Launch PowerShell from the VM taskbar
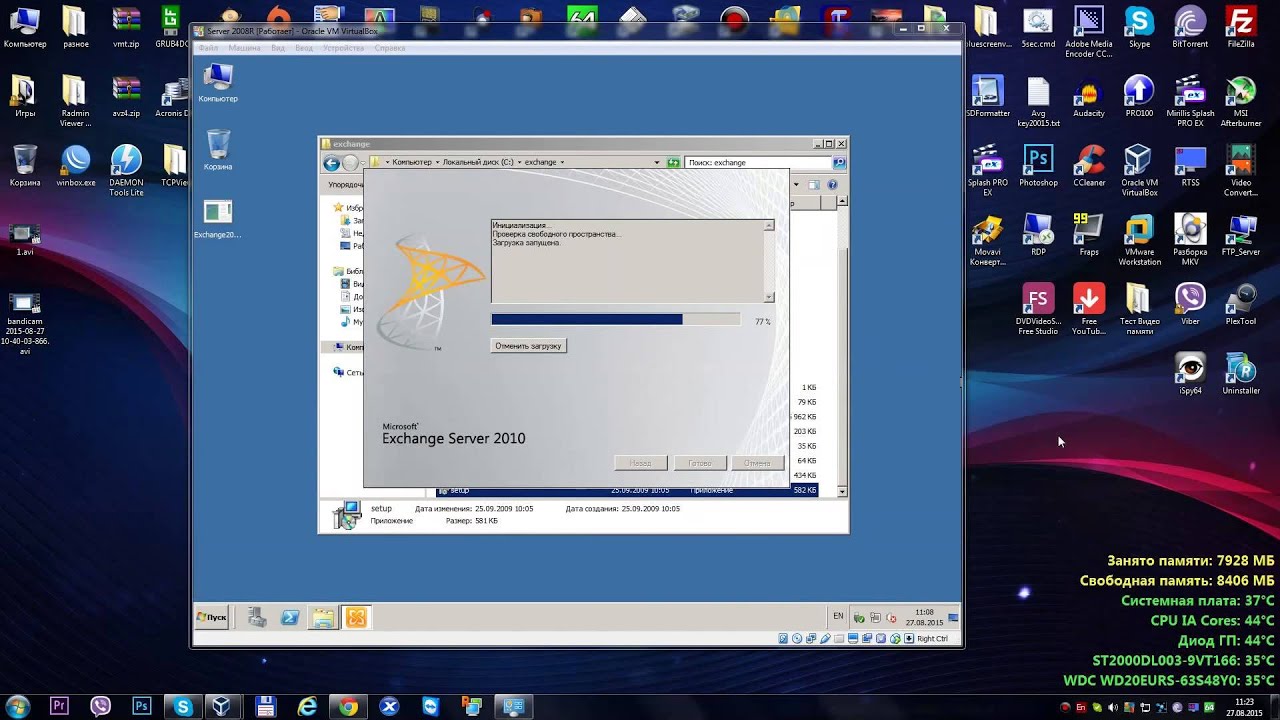 click(x=290, y=618)
